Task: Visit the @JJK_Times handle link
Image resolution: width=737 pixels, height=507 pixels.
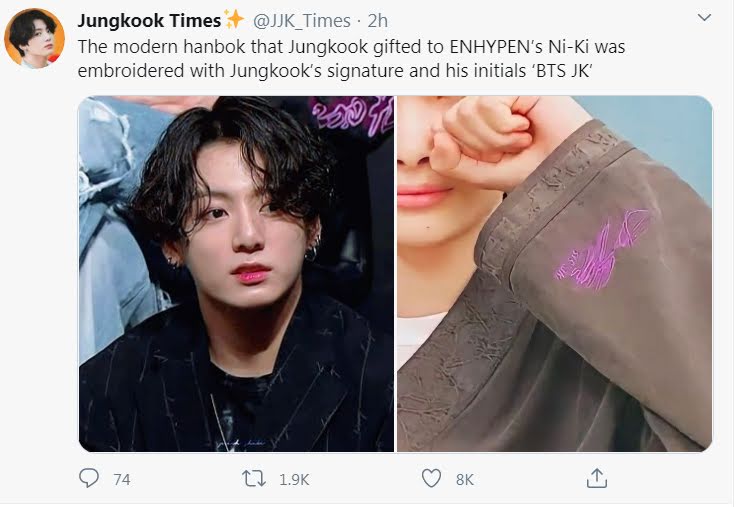Action: pos(302,21)
